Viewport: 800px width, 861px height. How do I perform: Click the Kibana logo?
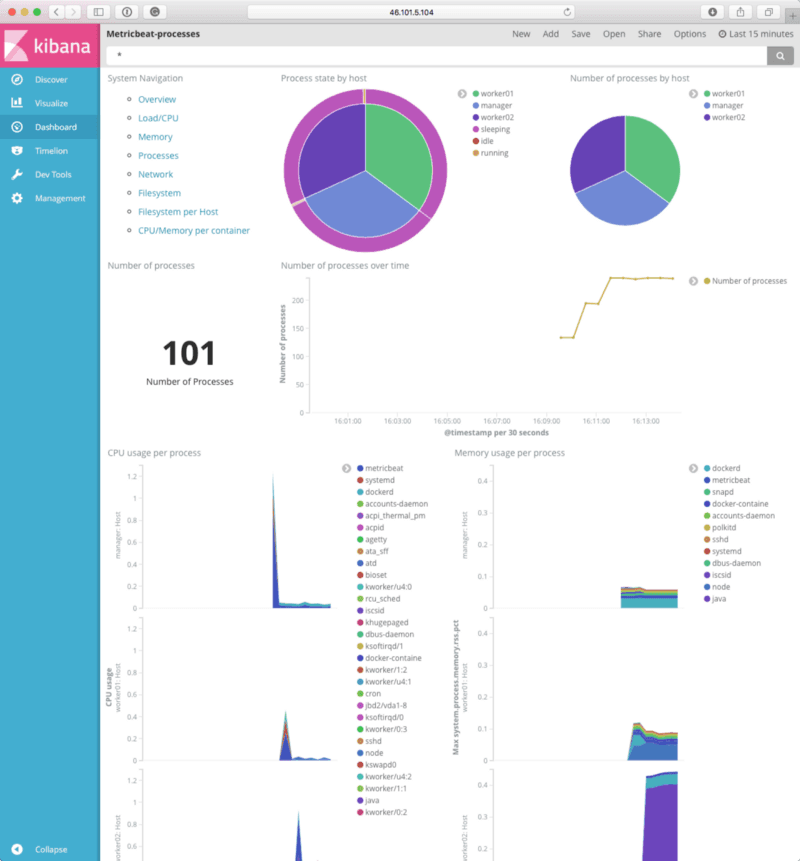point(49,46)
